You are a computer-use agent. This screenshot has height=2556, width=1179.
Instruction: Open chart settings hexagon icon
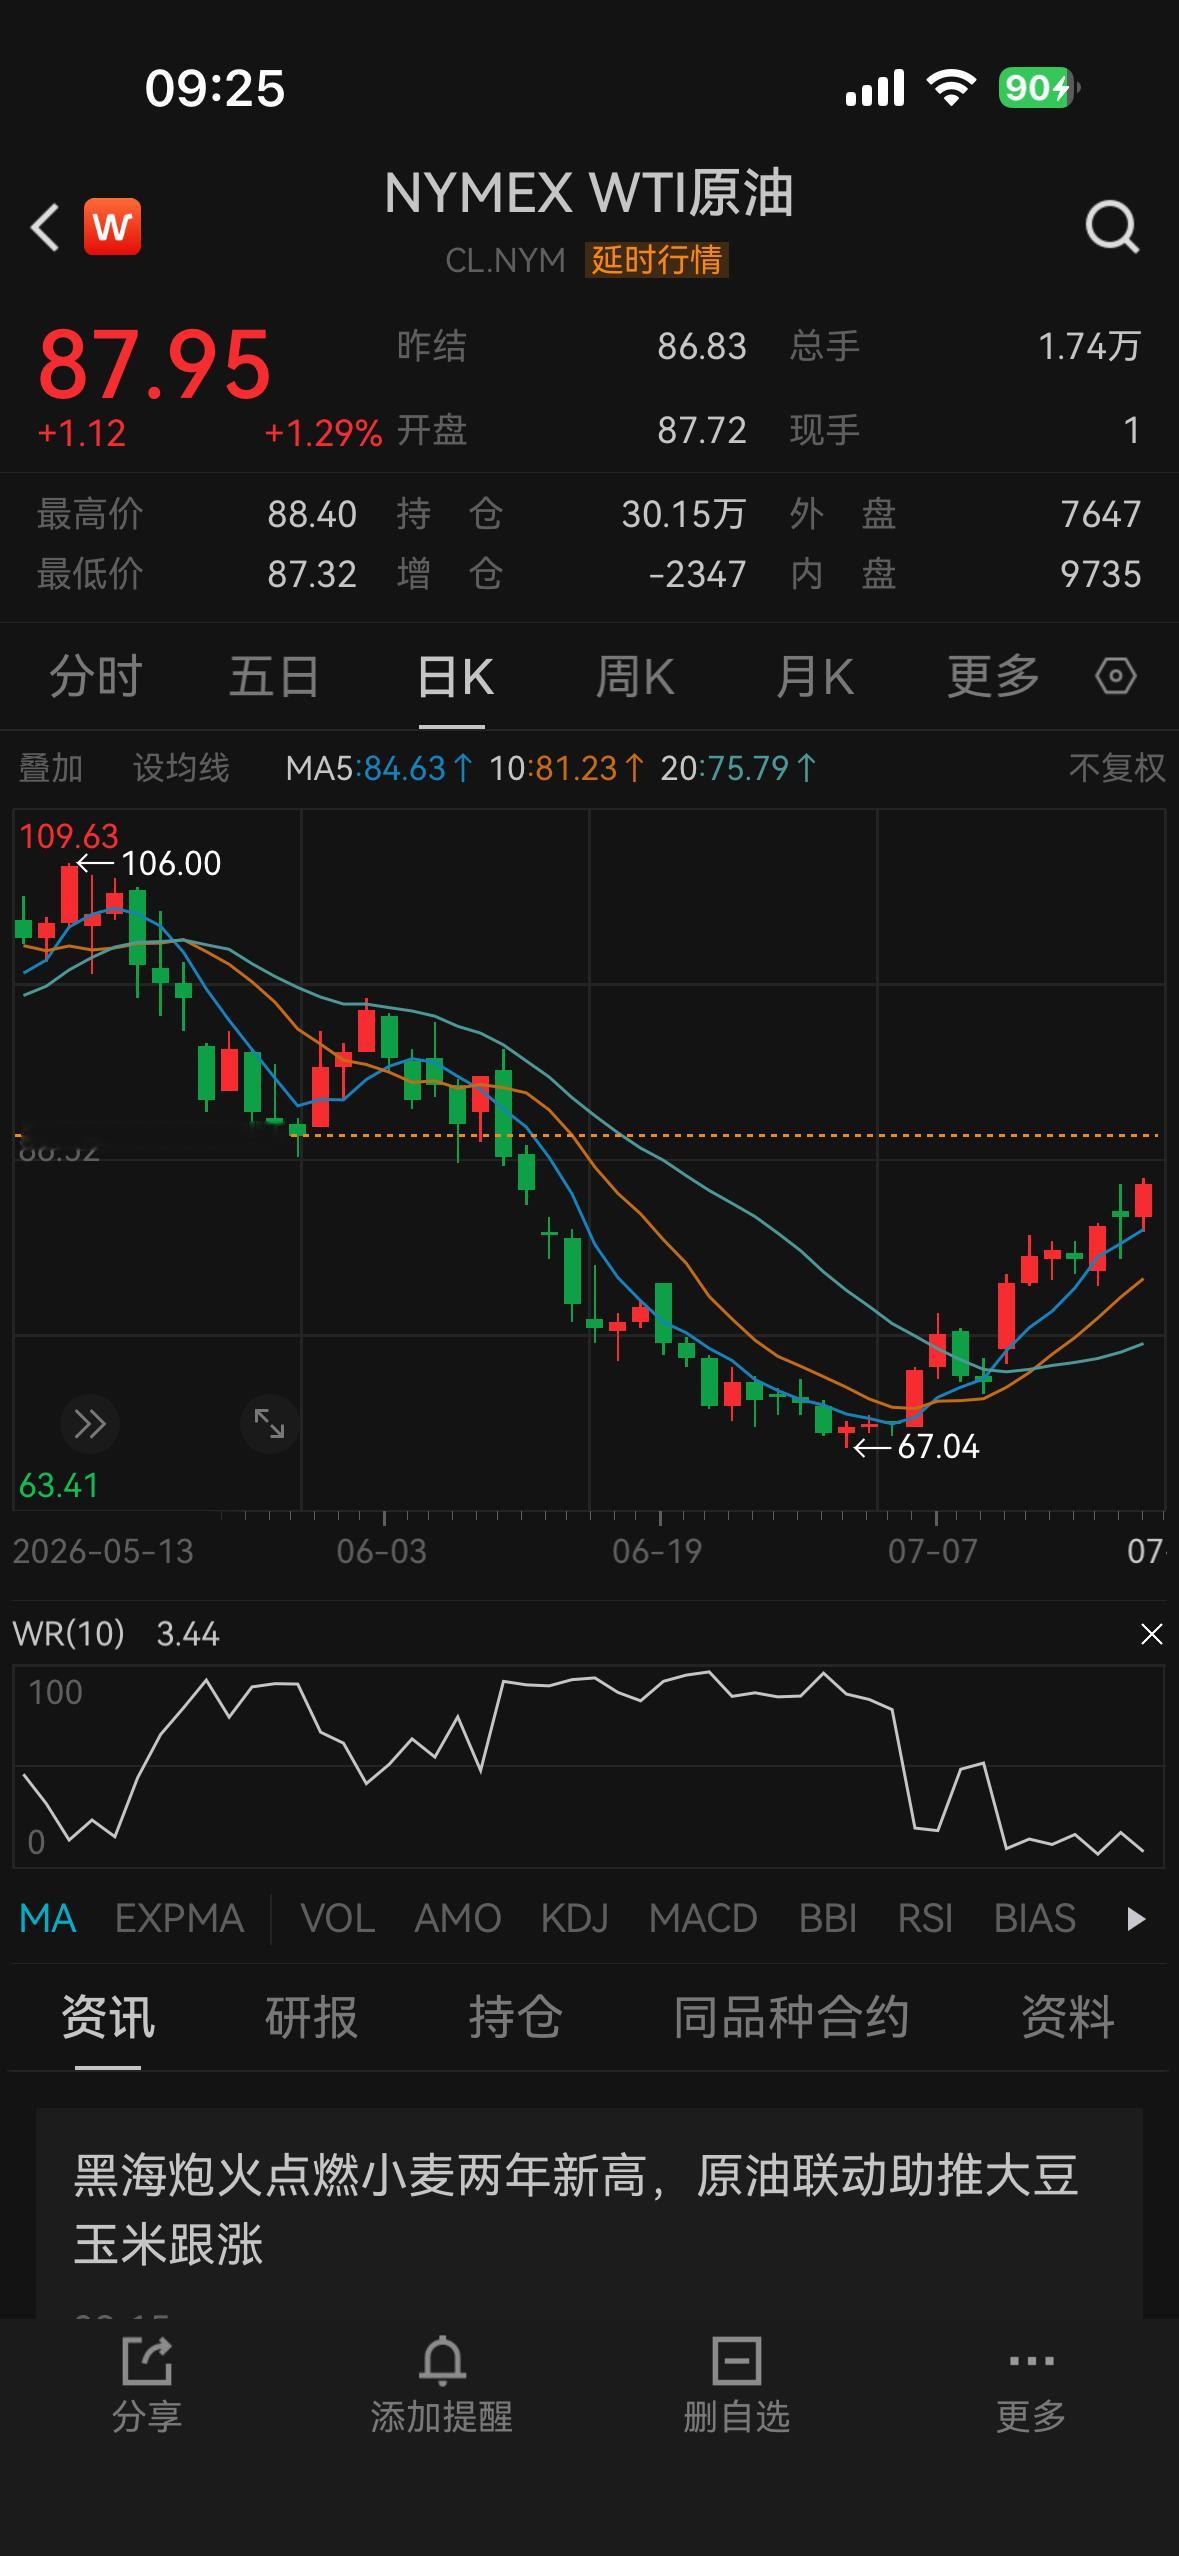pyautogui.click(x=1115, y=676)
